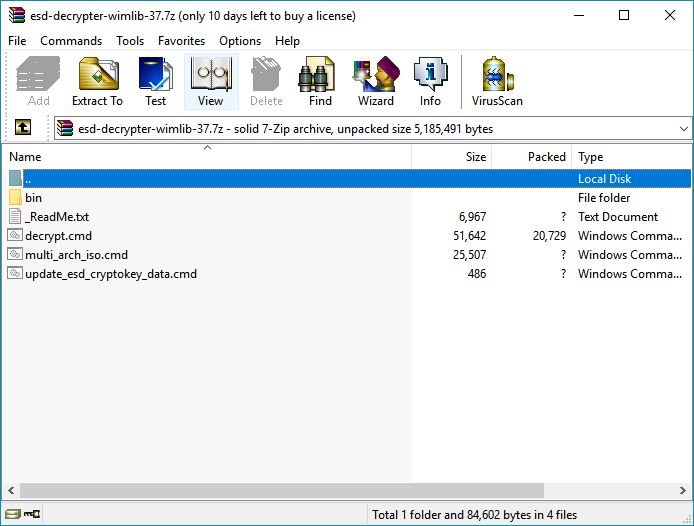
Task: Sort the list by Name column
Action: (x=207, y=157)
